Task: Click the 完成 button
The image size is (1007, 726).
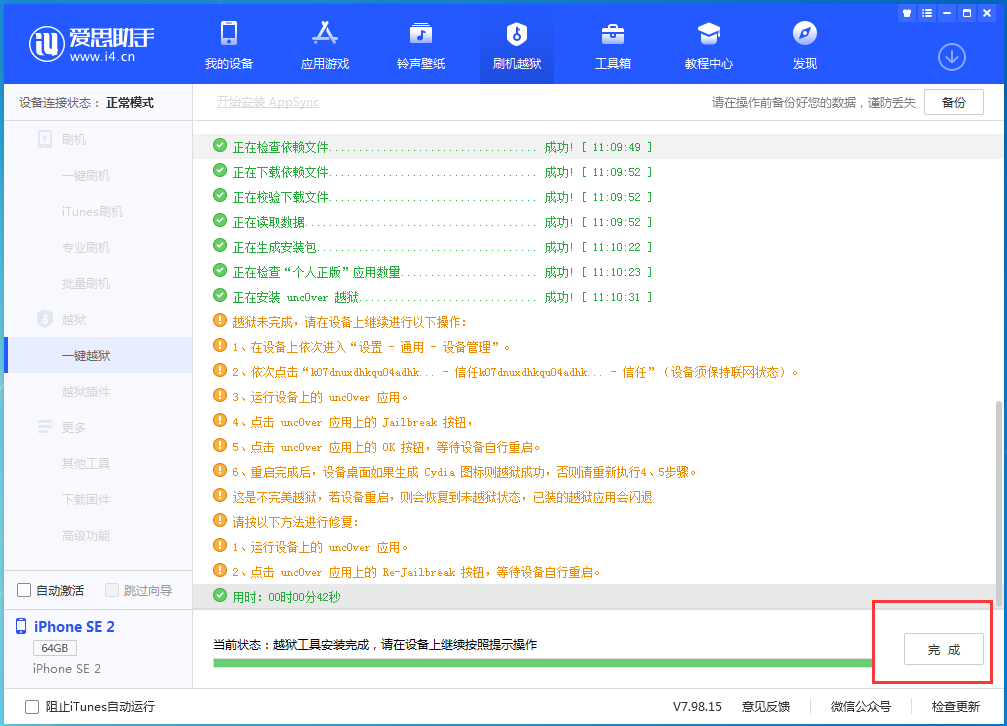Action: (943, 649)
